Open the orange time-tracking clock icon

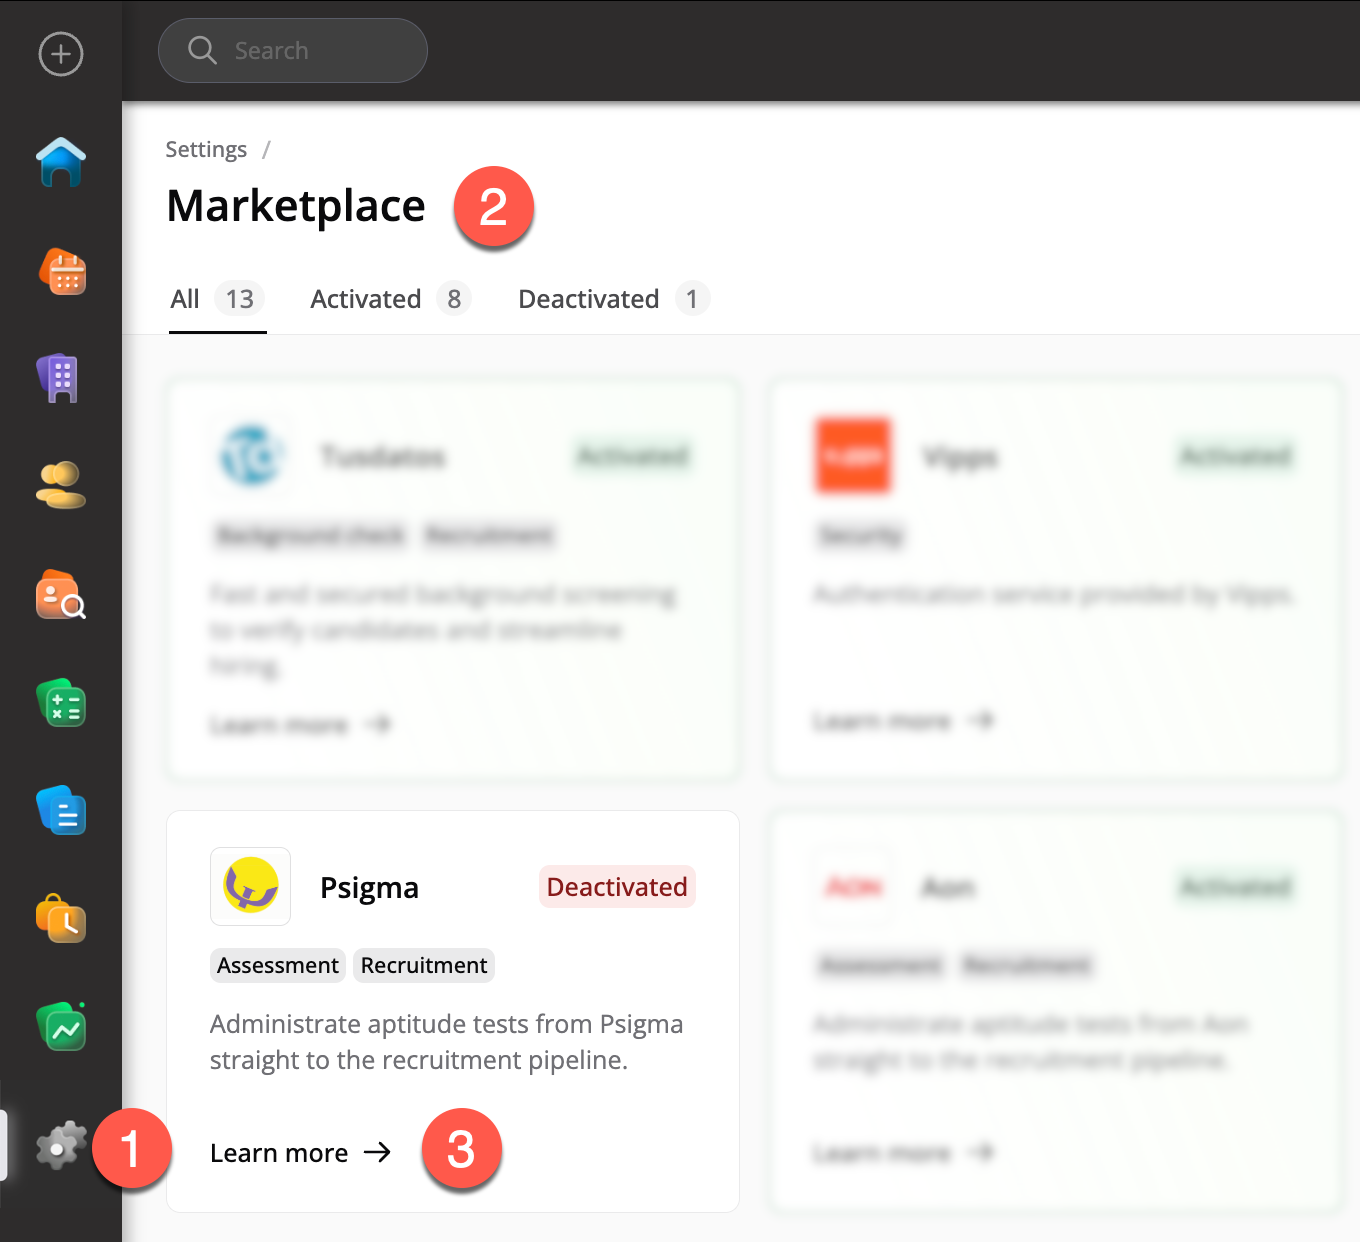pos(62,919)
